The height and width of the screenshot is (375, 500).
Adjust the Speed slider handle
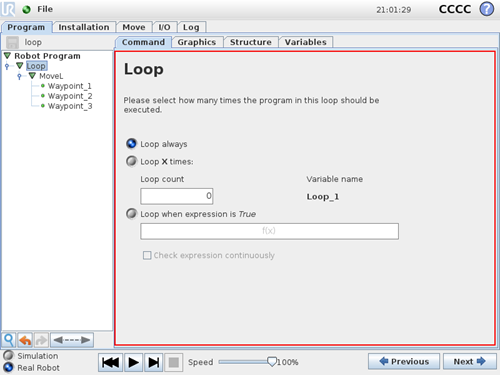coord(272,362)
